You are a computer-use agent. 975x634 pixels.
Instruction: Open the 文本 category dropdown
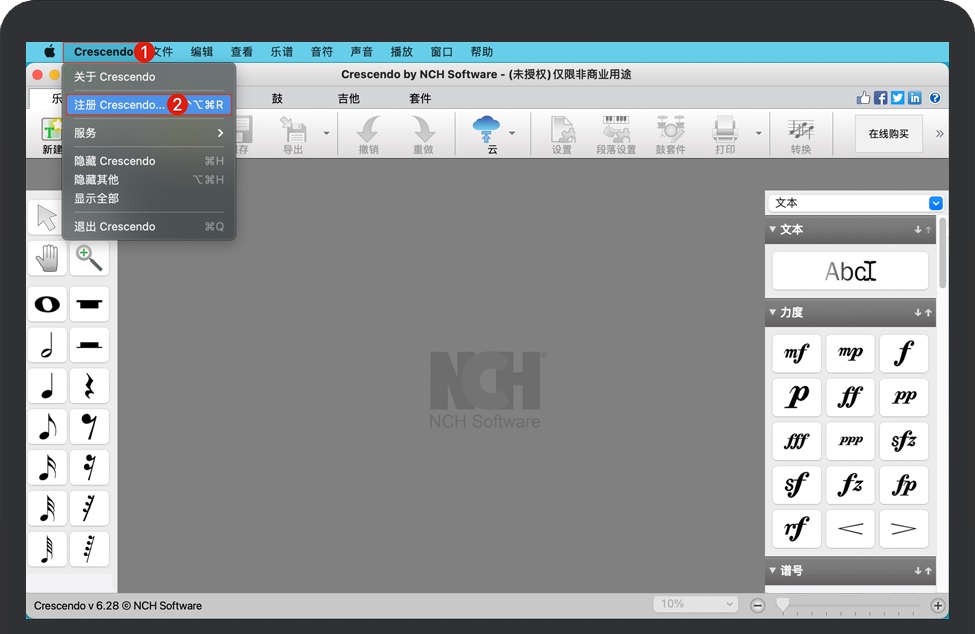point(855,203)
